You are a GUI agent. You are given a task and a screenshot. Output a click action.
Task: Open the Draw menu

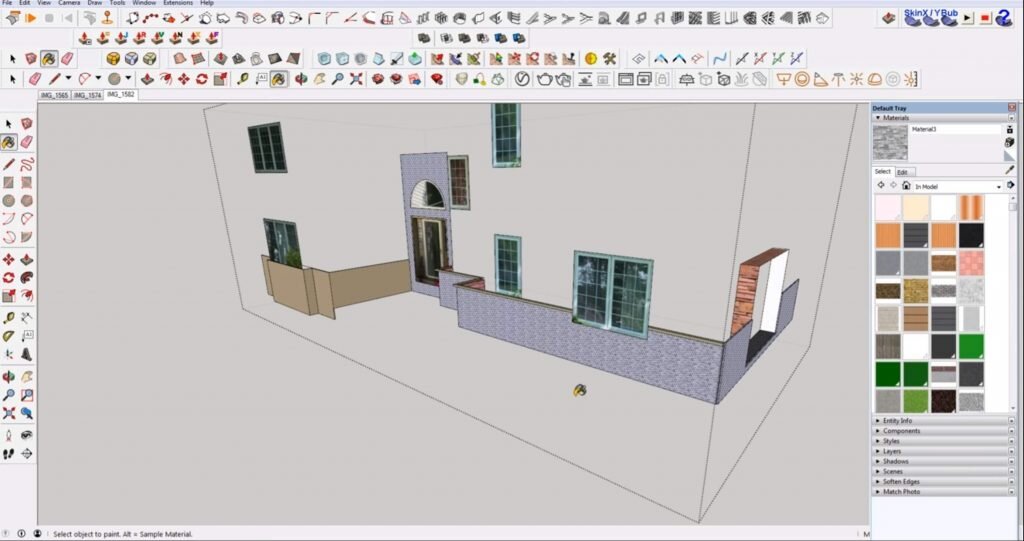click(x=95, y=3)
